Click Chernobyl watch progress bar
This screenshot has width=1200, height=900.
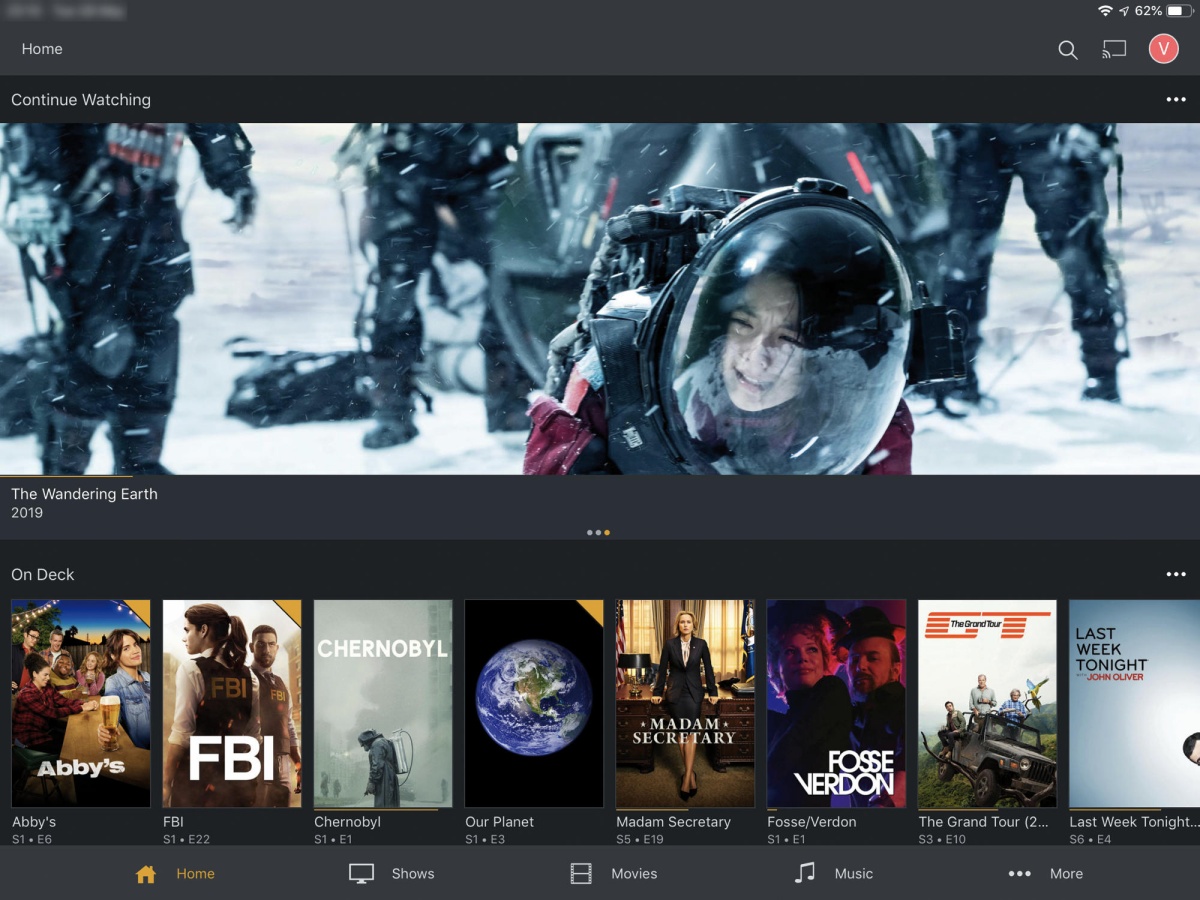click(x=375, y=809)
